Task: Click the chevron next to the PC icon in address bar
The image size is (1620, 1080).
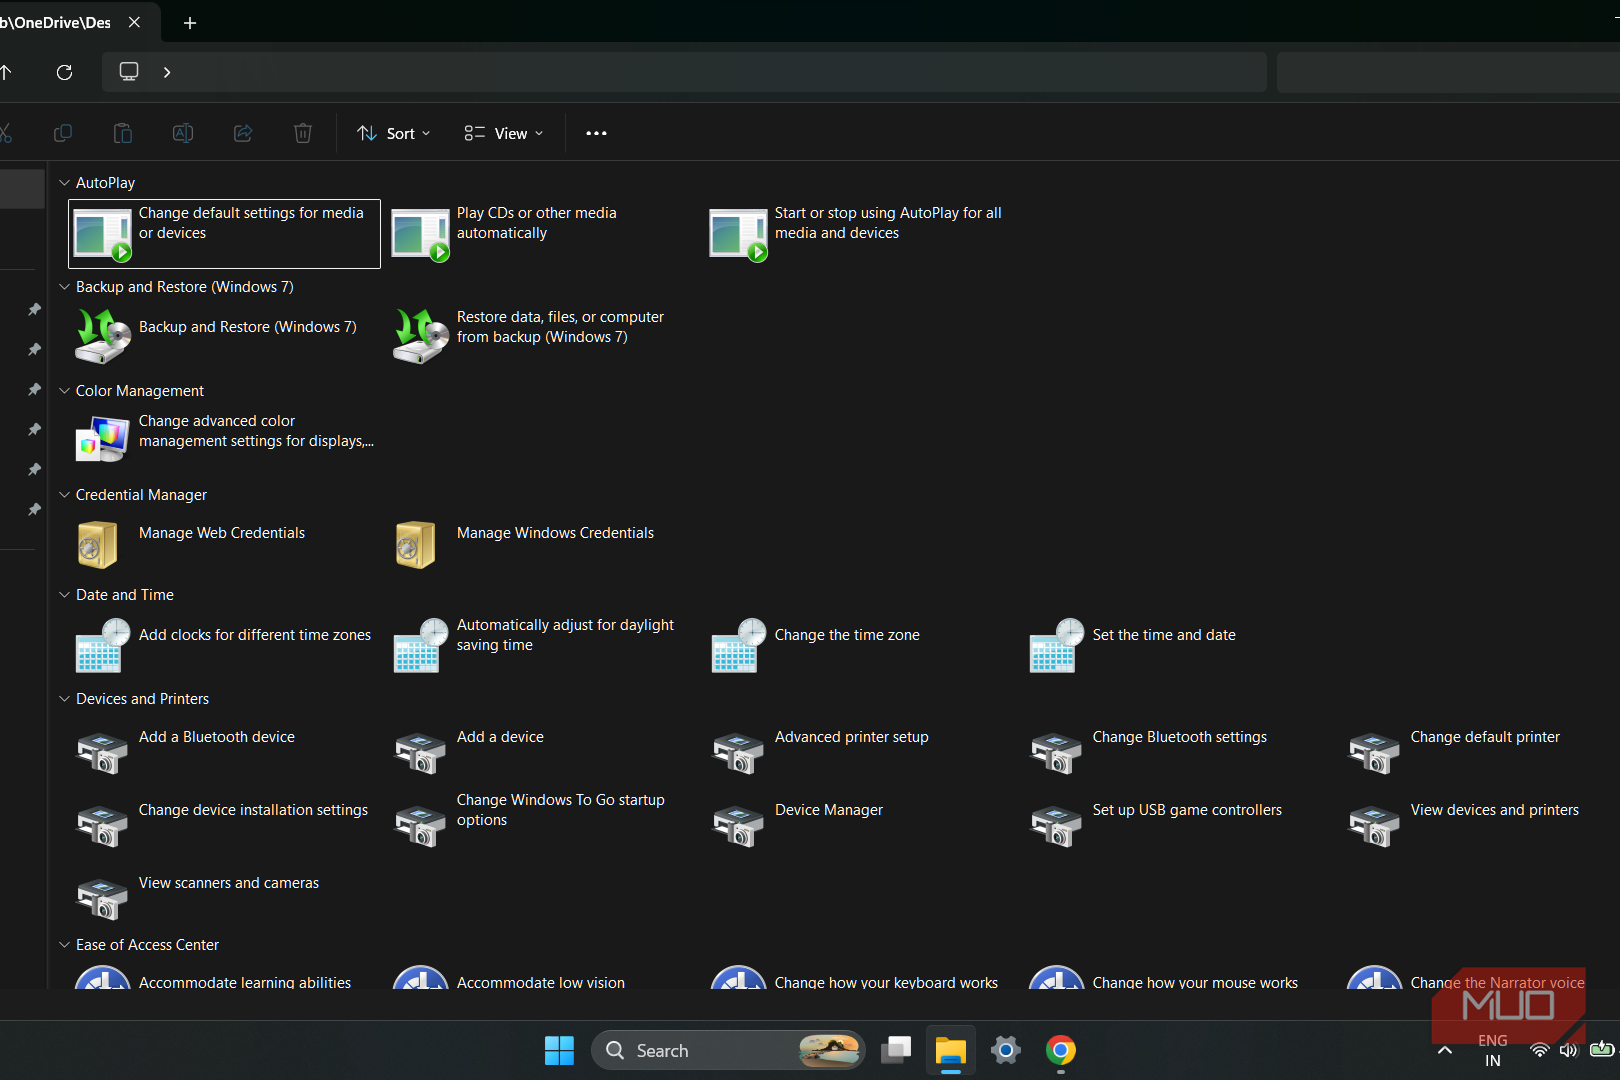Action: click(167, 72)
